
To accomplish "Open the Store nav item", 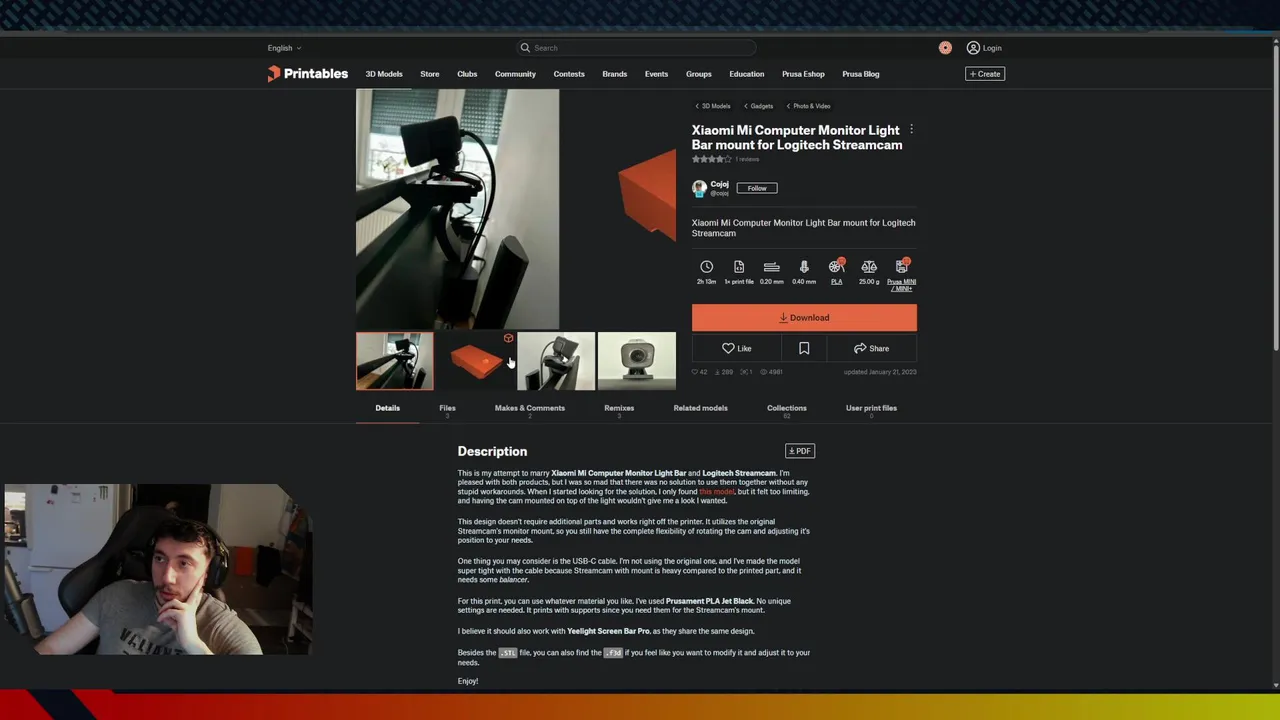I will [429, 74].
